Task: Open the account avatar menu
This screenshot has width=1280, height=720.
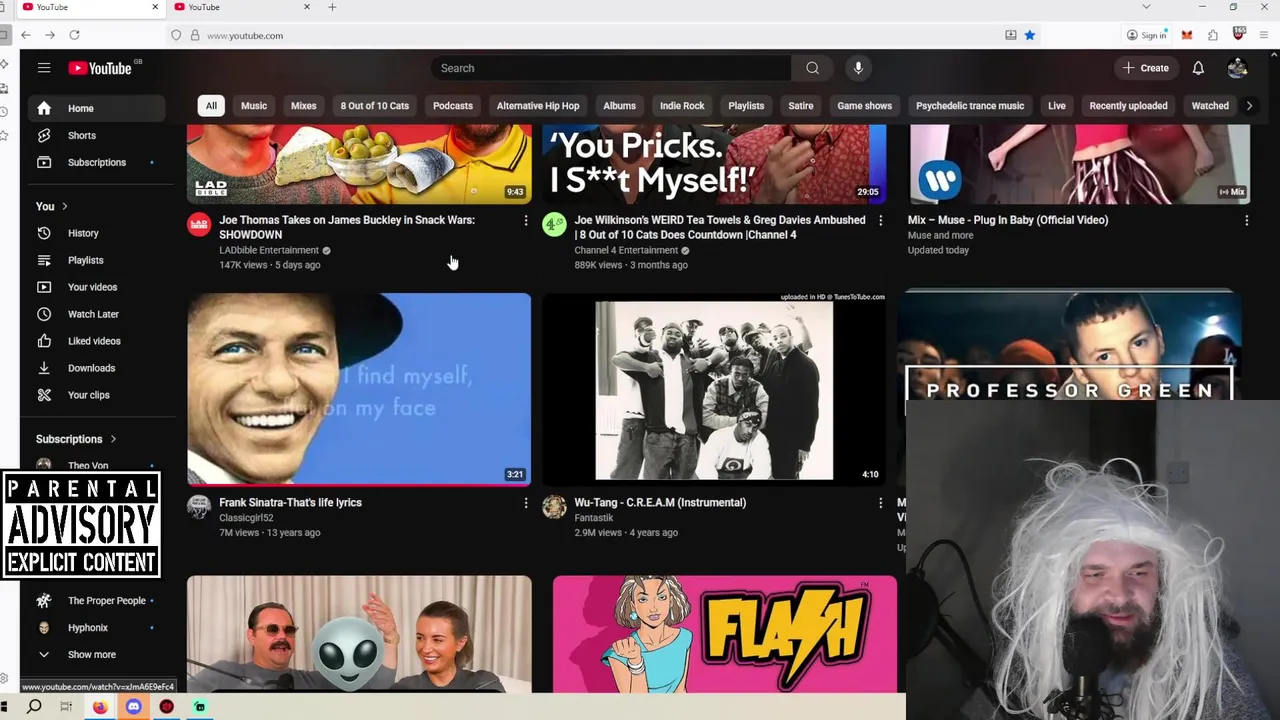Action: point(1237,68)
